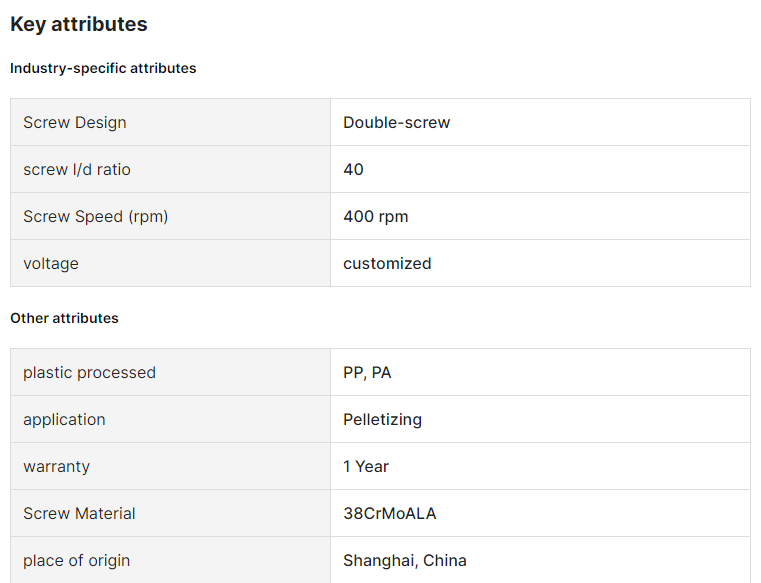Select the customized voltage value

click(387, 263)
